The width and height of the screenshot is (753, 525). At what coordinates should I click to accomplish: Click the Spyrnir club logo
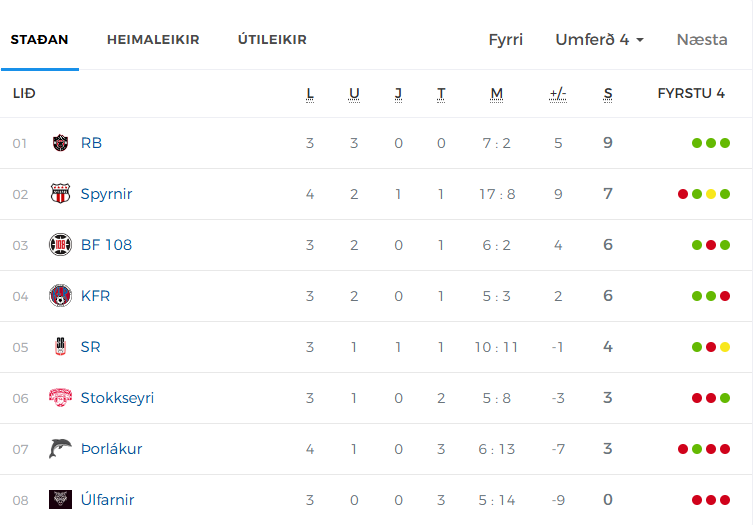pos(61,194)
